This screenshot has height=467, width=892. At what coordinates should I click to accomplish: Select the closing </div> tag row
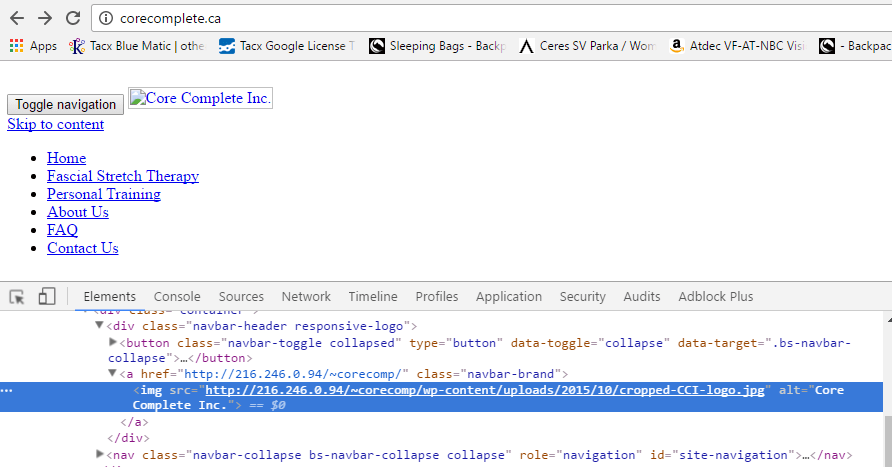click(x=129, y=438)
